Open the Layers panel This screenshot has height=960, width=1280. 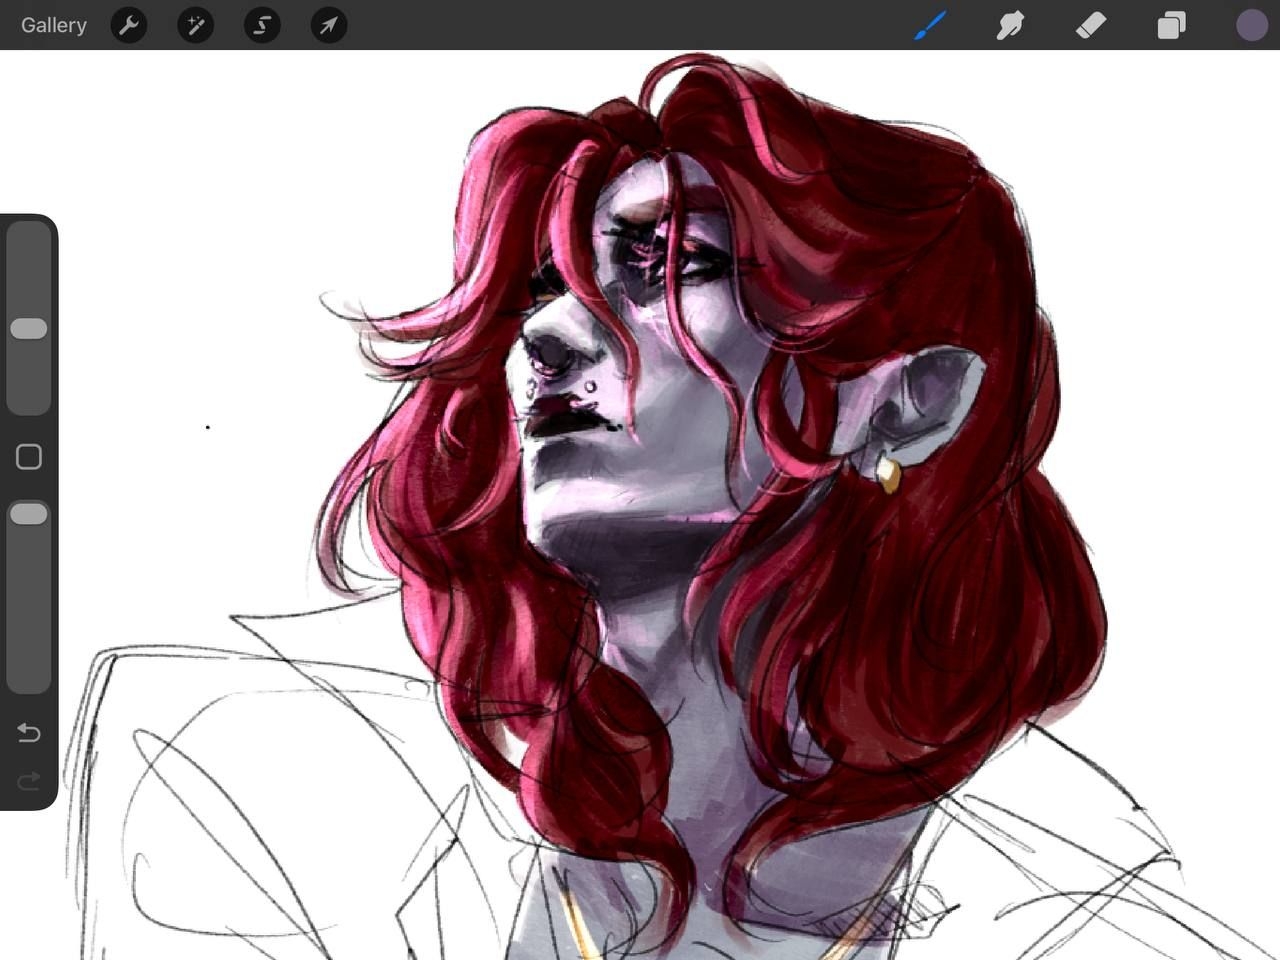(x=1171, y=25)
